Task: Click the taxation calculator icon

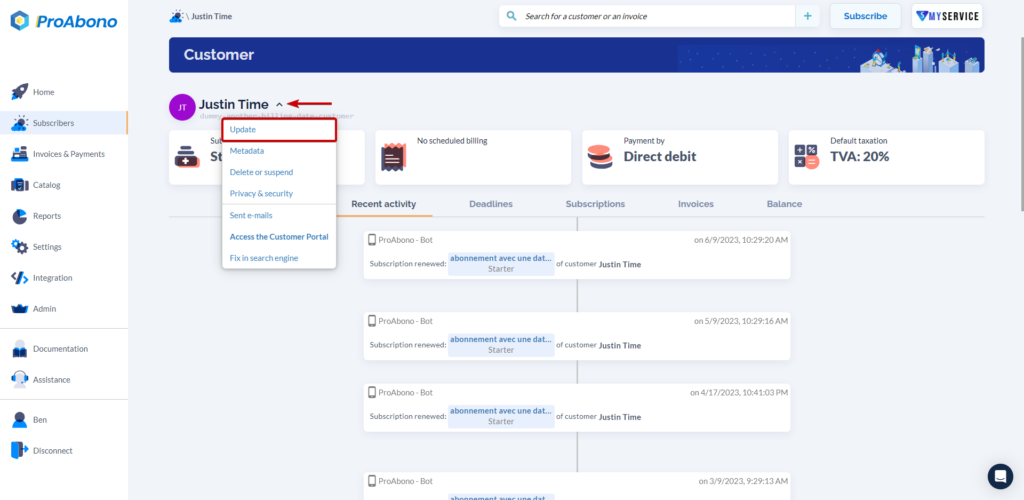Action: tap(807, 157)
